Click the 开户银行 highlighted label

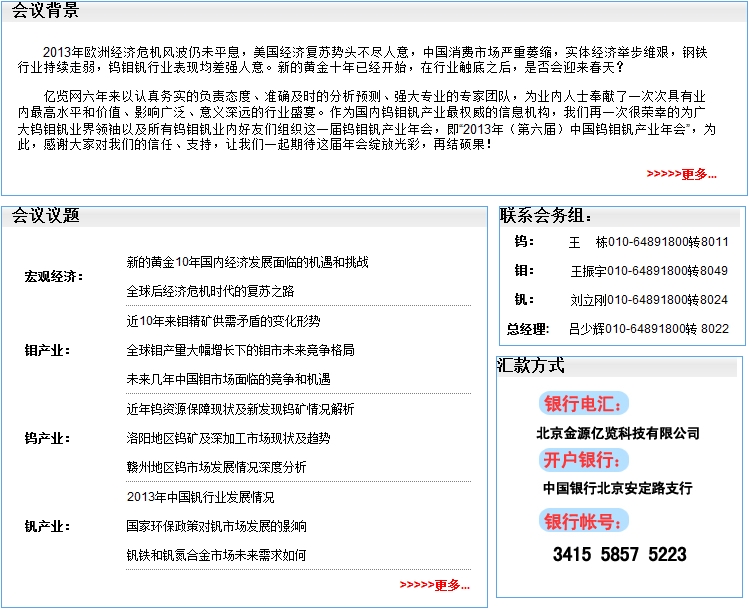click(x=584, y=460)
